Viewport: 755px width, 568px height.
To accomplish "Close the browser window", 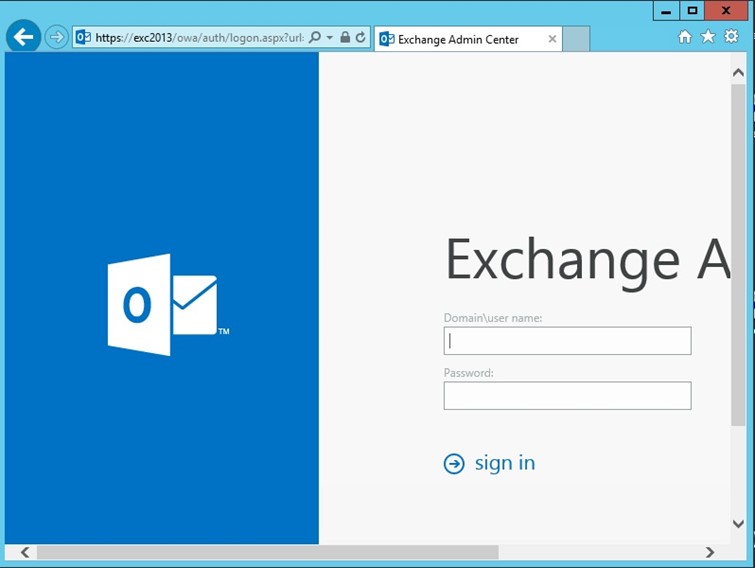I will click(x=726, y=11).
